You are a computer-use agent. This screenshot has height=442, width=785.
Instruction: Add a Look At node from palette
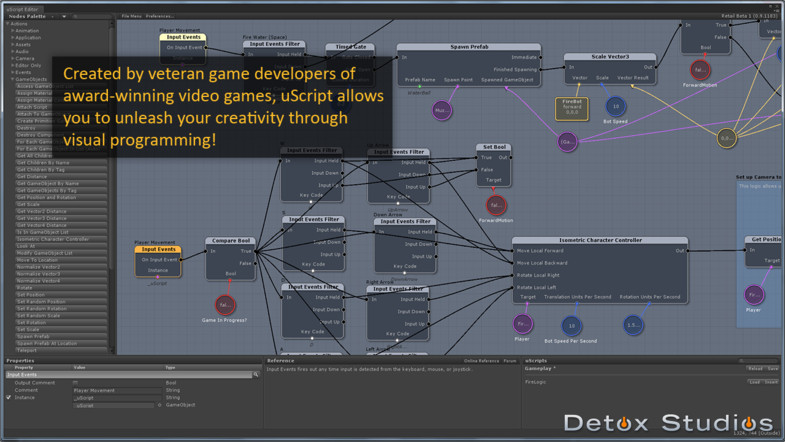point(61,246)
